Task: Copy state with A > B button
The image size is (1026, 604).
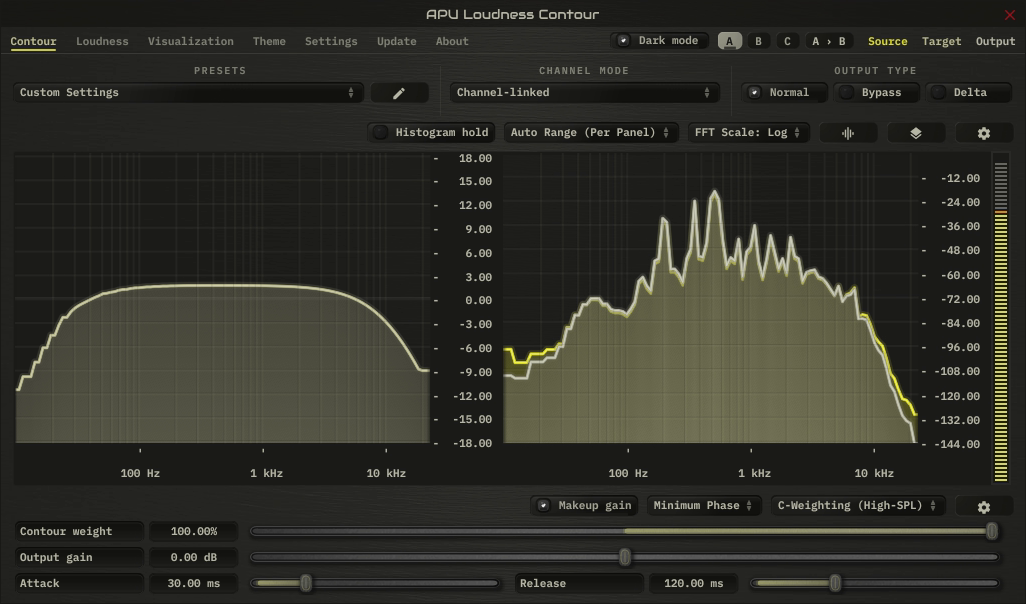Action: point(828,41)
